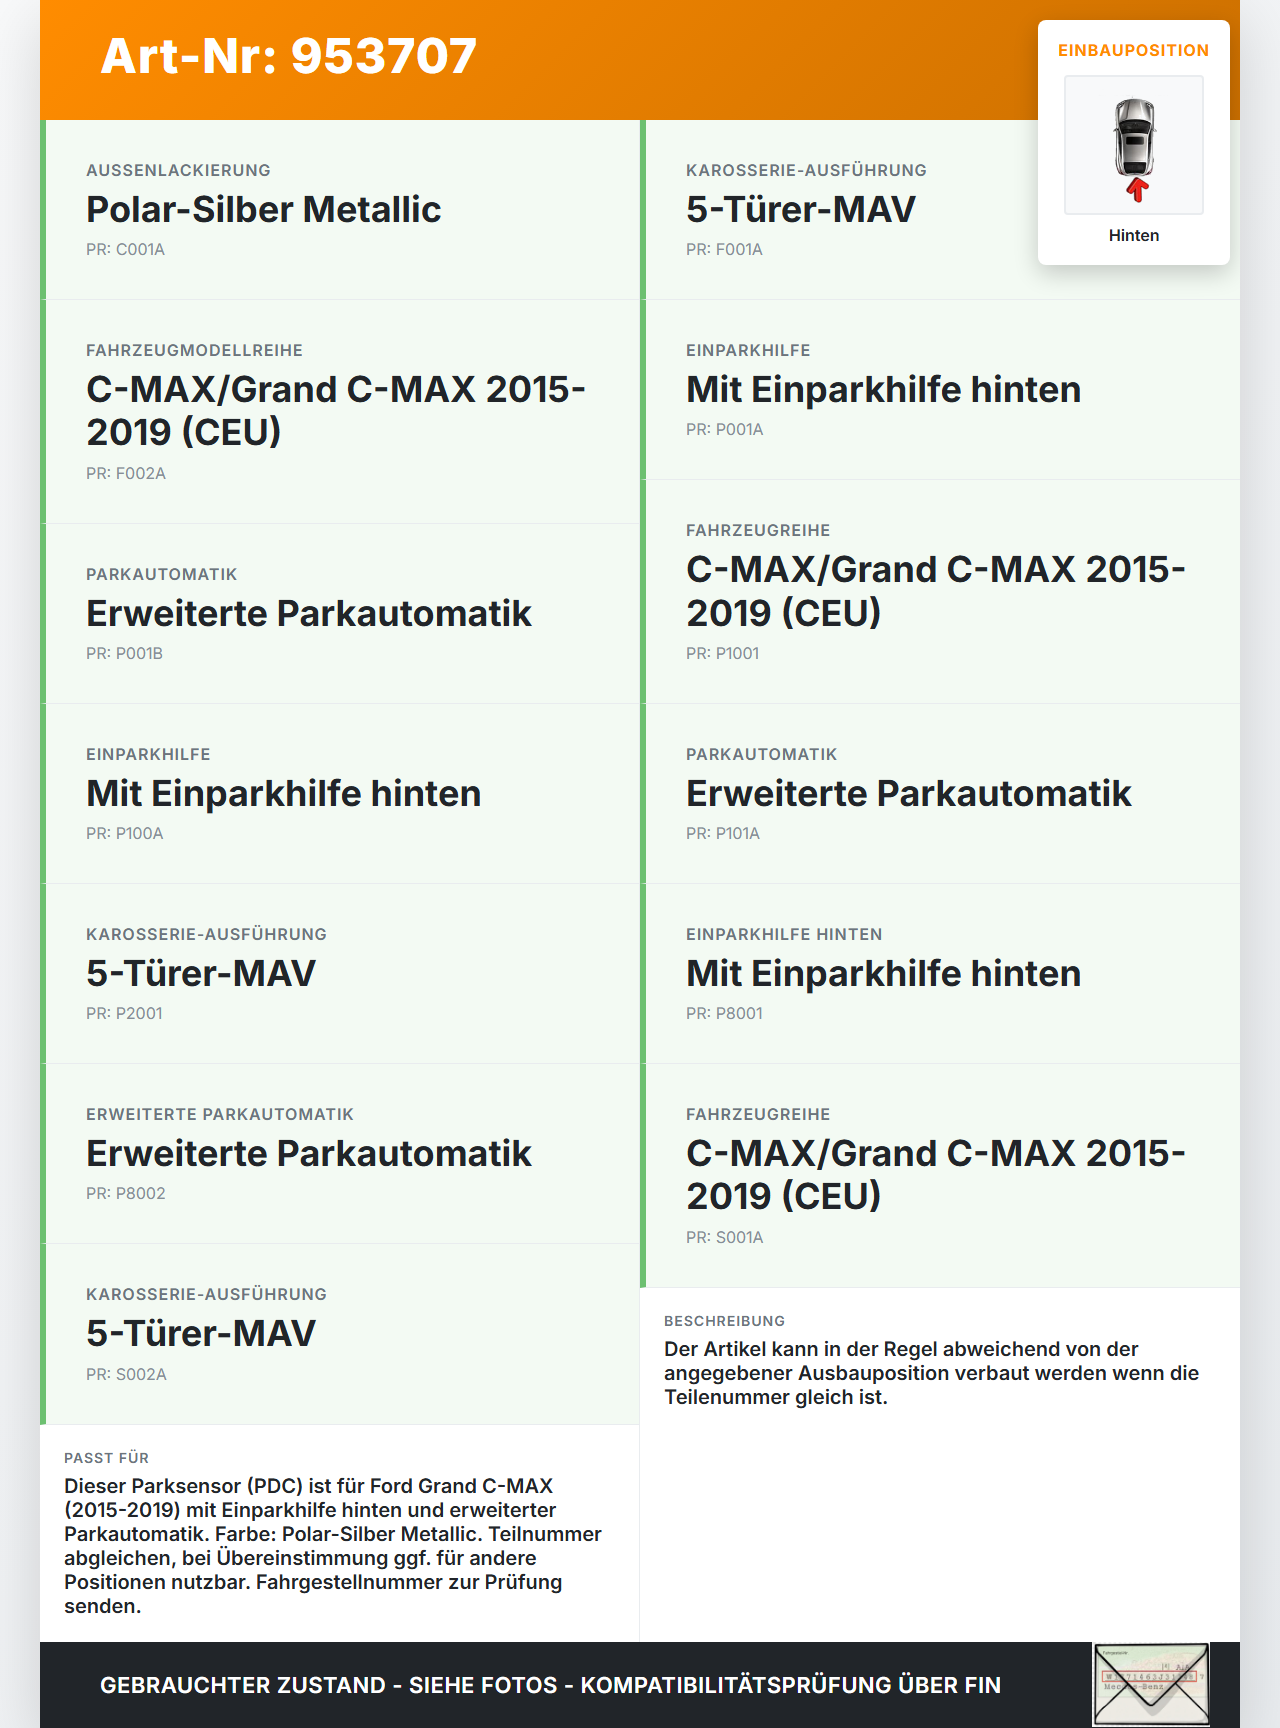Click Mit Einparkhilfe hinten with PR P001A
Screen dimensions: 1280x1728
click(883, 389)
